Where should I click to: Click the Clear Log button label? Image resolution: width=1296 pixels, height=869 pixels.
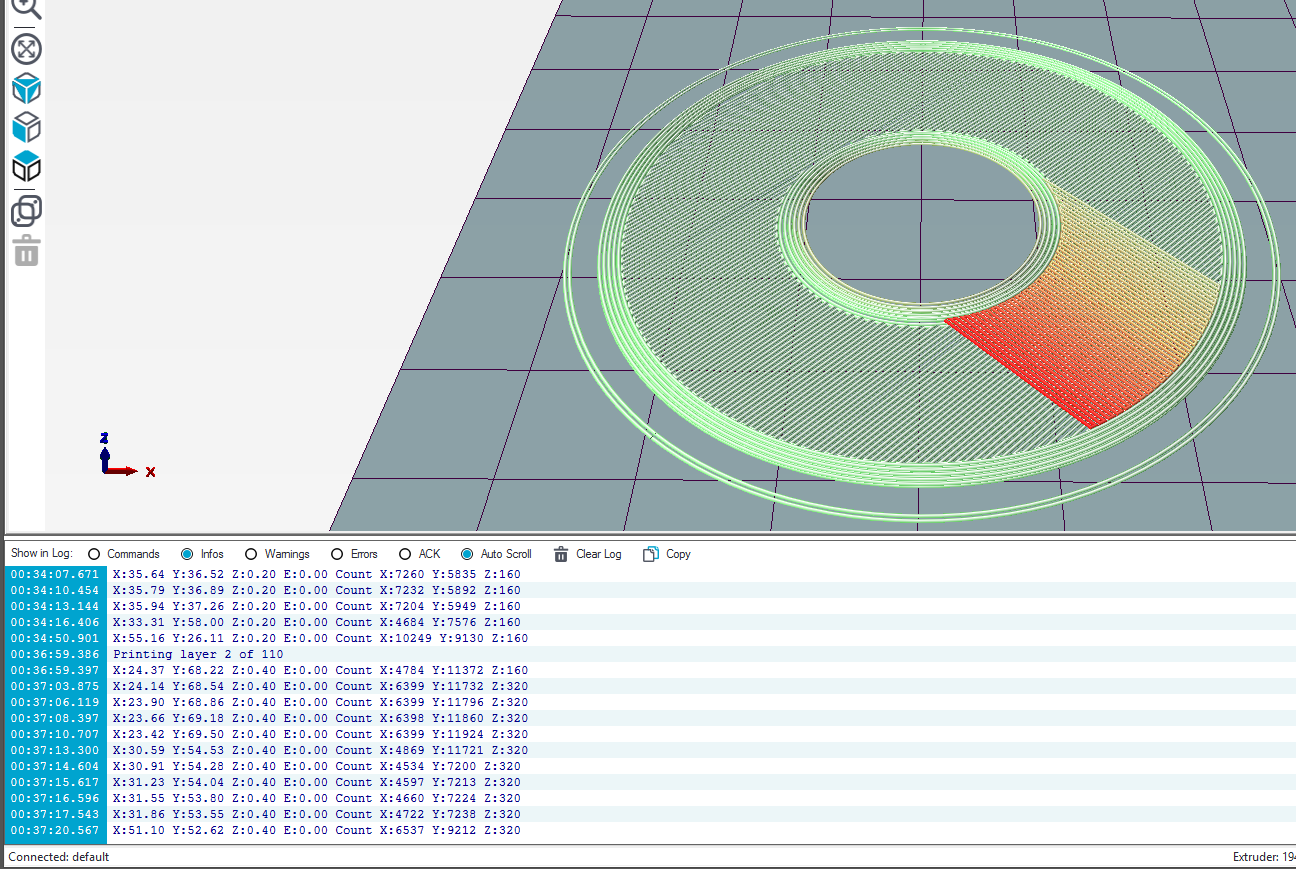coord(599,554)
